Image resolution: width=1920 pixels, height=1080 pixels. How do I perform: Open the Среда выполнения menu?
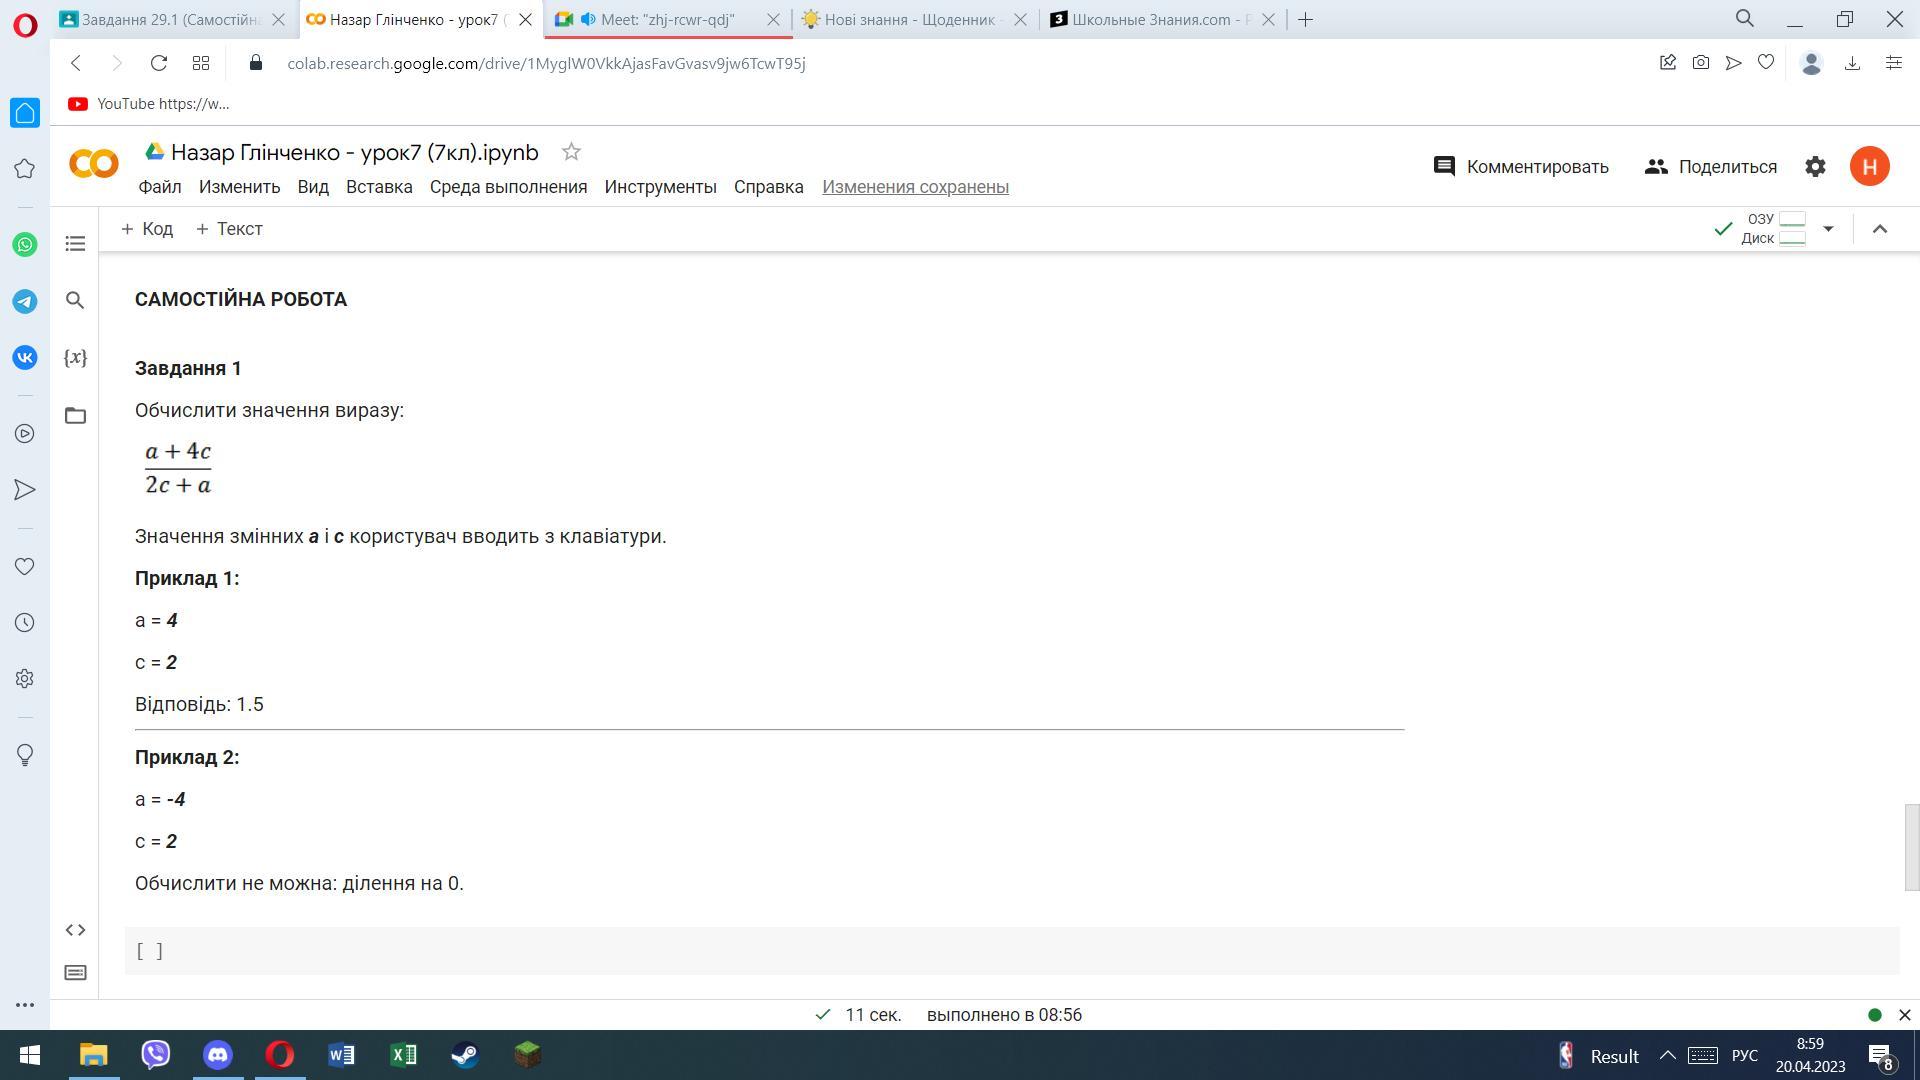point(508,187)
